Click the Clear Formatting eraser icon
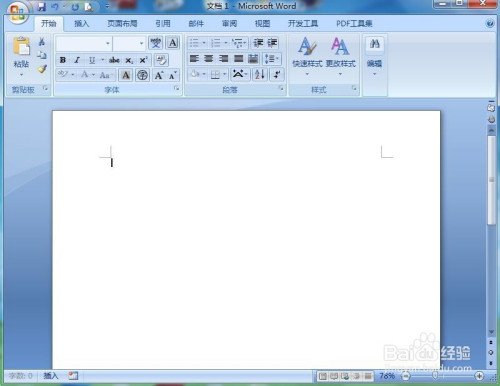This screenshot has width=500, height=386. pyautogui.click(x=161, y=60)
